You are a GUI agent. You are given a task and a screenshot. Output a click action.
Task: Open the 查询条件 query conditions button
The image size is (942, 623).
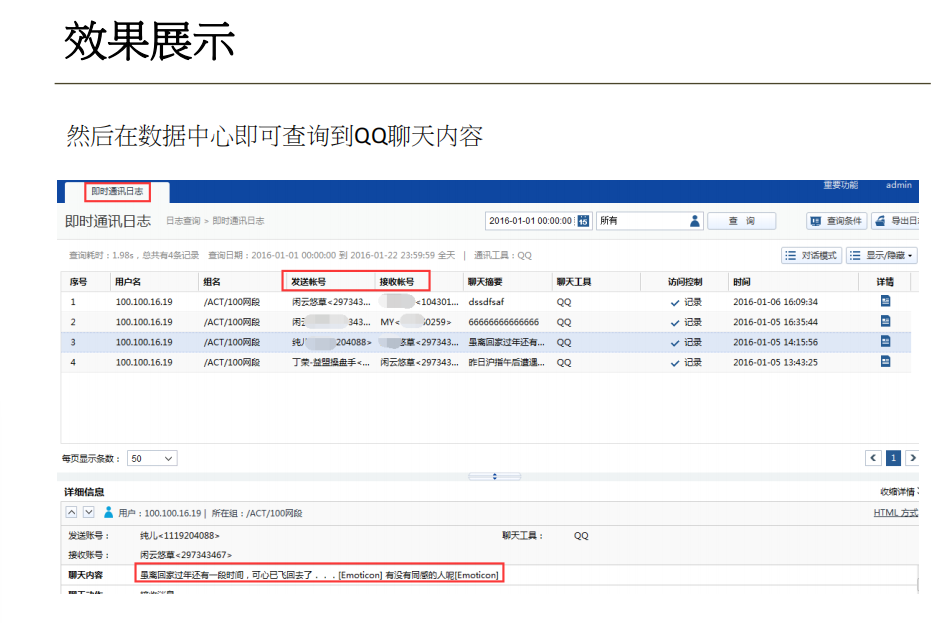[836, 221]
